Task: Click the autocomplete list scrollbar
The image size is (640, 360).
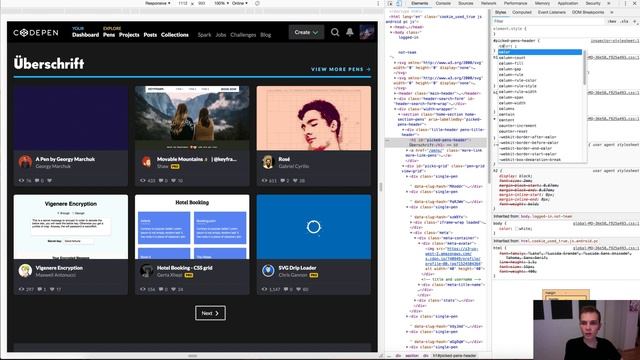Action: [x=584, y=67]
